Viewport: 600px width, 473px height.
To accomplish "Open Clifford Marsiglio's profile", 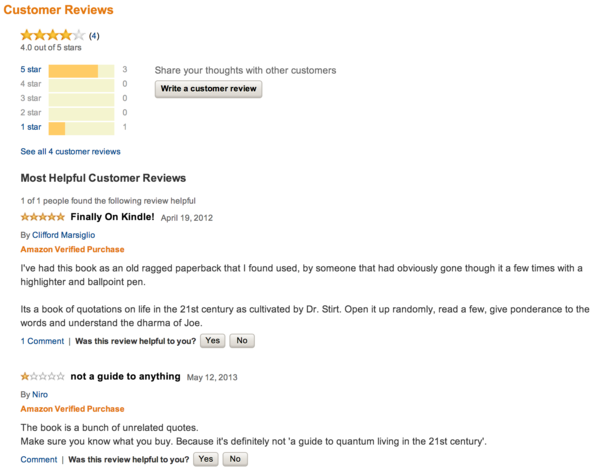I will tap(64, 235).
